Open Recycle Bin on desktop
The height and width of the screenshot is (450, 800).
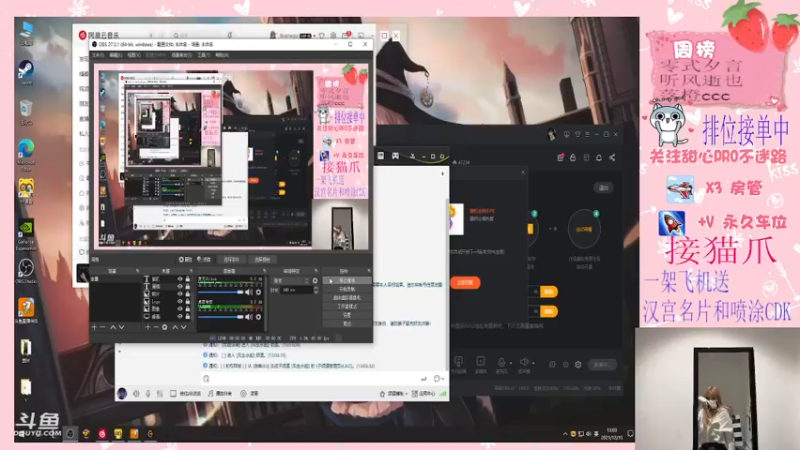26,111
